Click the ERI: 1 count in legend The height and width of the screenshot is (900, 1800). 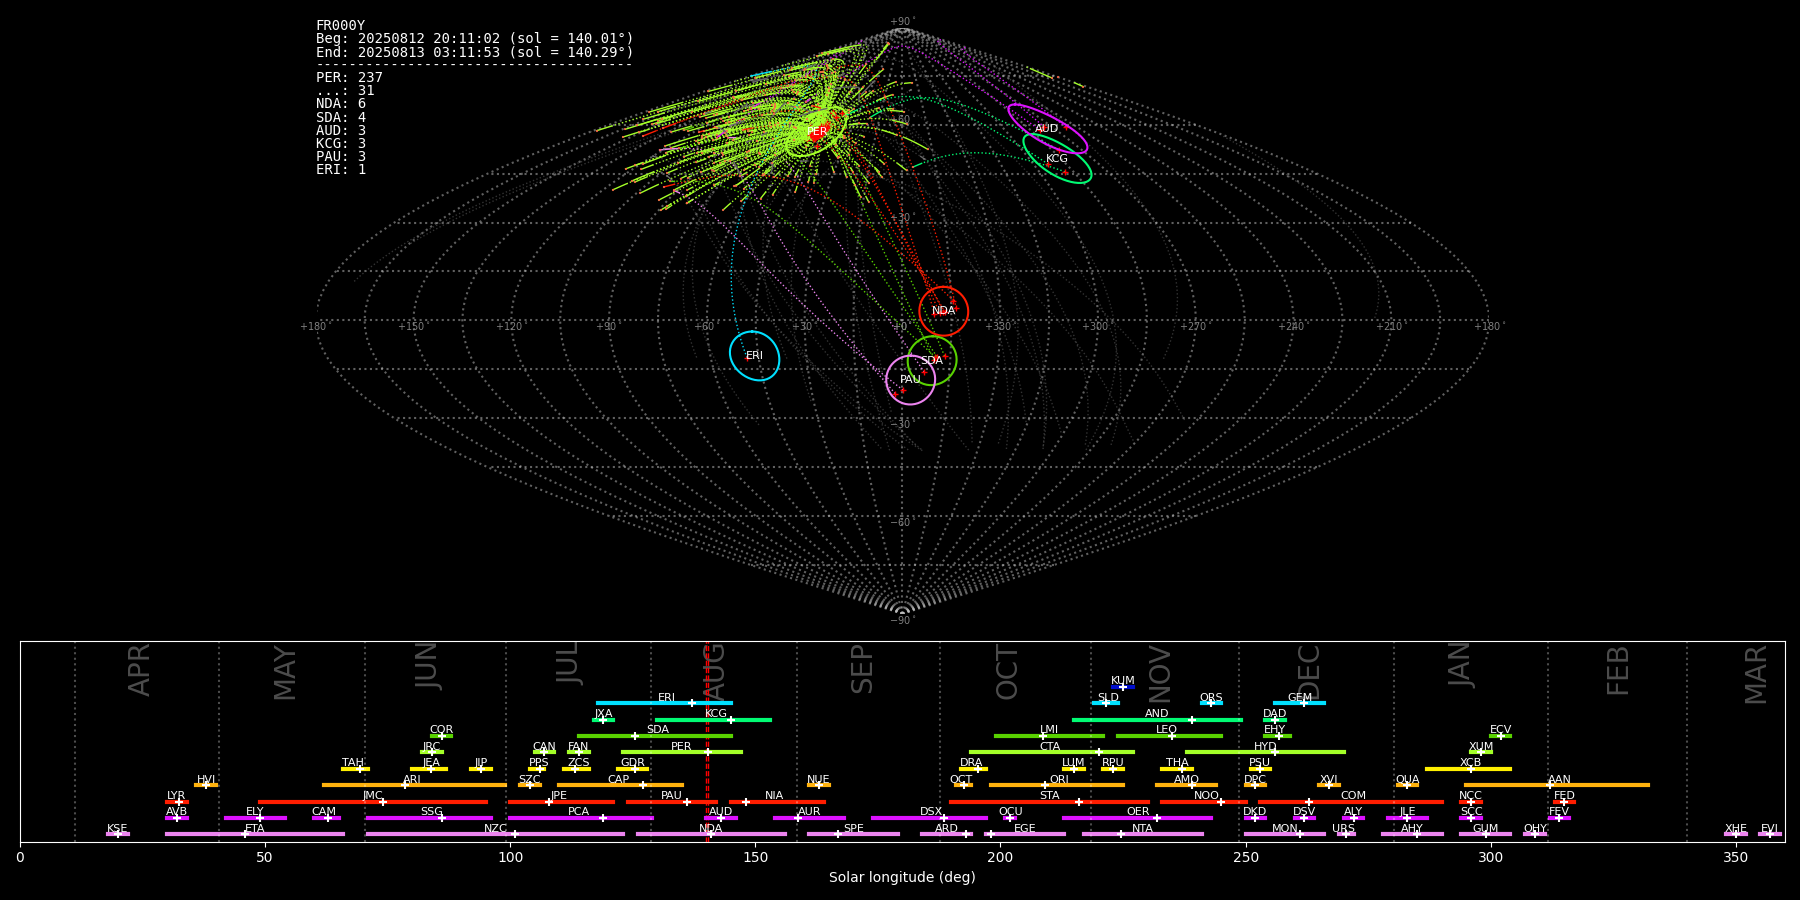(x=341, y=170)
